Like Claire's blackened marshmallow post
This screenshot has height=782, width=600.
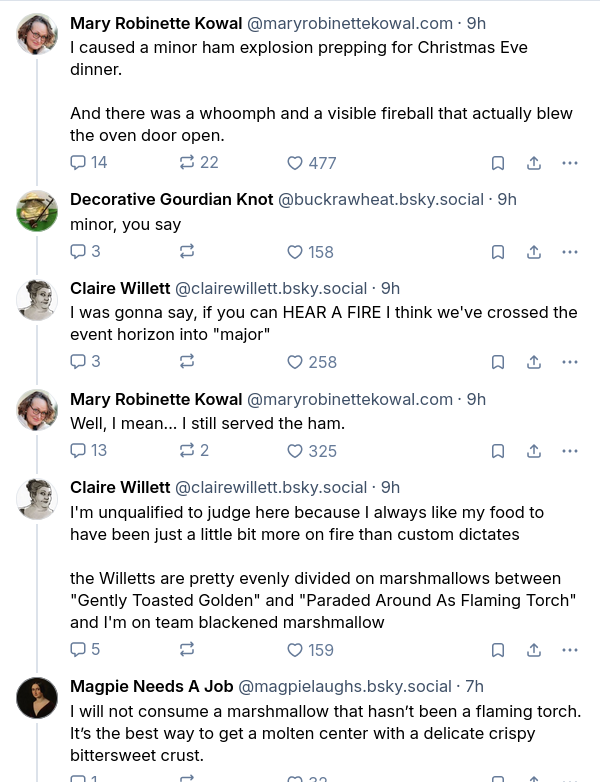(x=295, y=650)
